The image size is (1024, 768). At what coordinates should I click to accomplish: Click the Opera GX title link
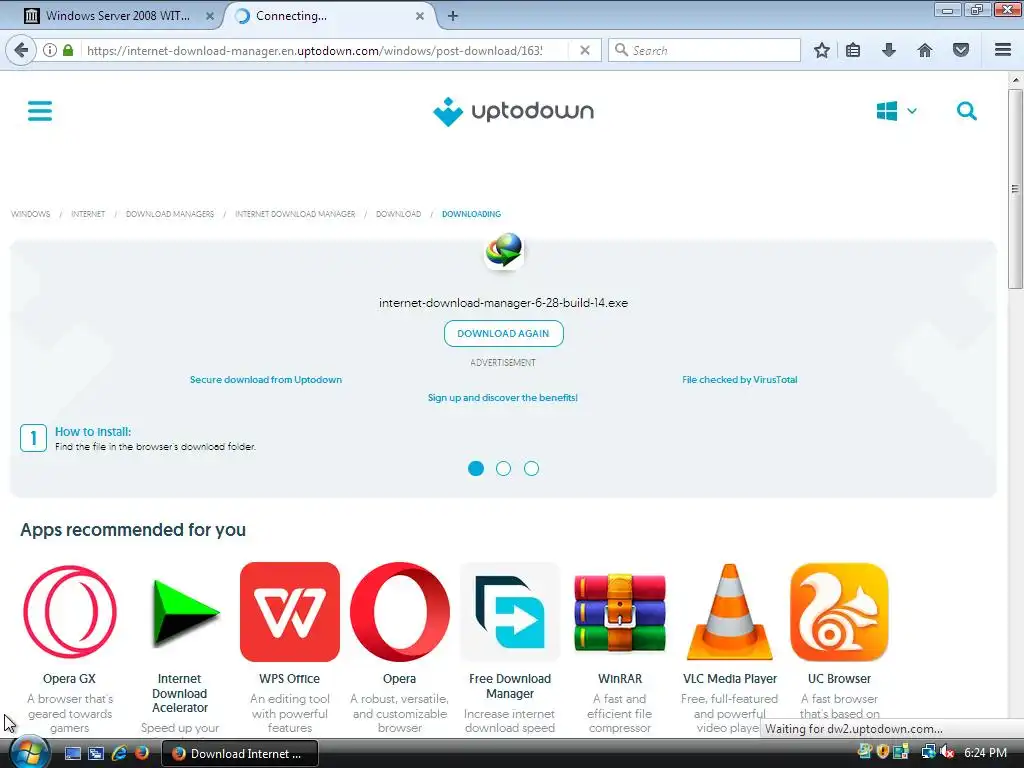[x=69, y=679]
